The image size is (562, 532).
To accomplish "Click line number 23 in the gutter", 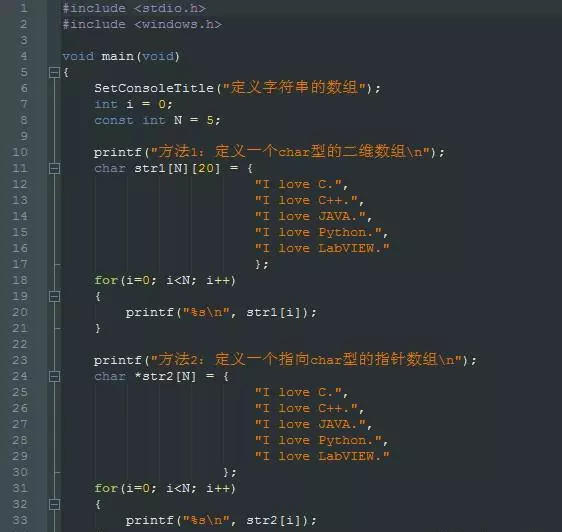I will pos(20,360).
